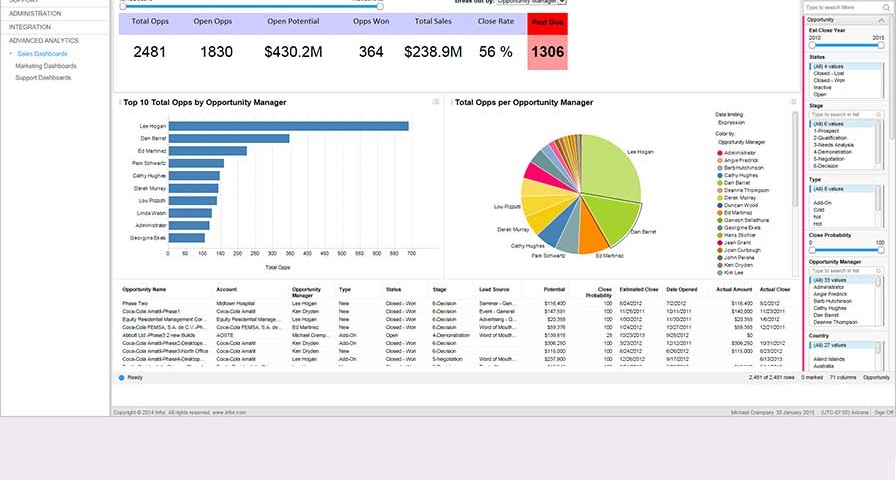Click the Ed Martinez bar in the bar chart

click(207, 151)
